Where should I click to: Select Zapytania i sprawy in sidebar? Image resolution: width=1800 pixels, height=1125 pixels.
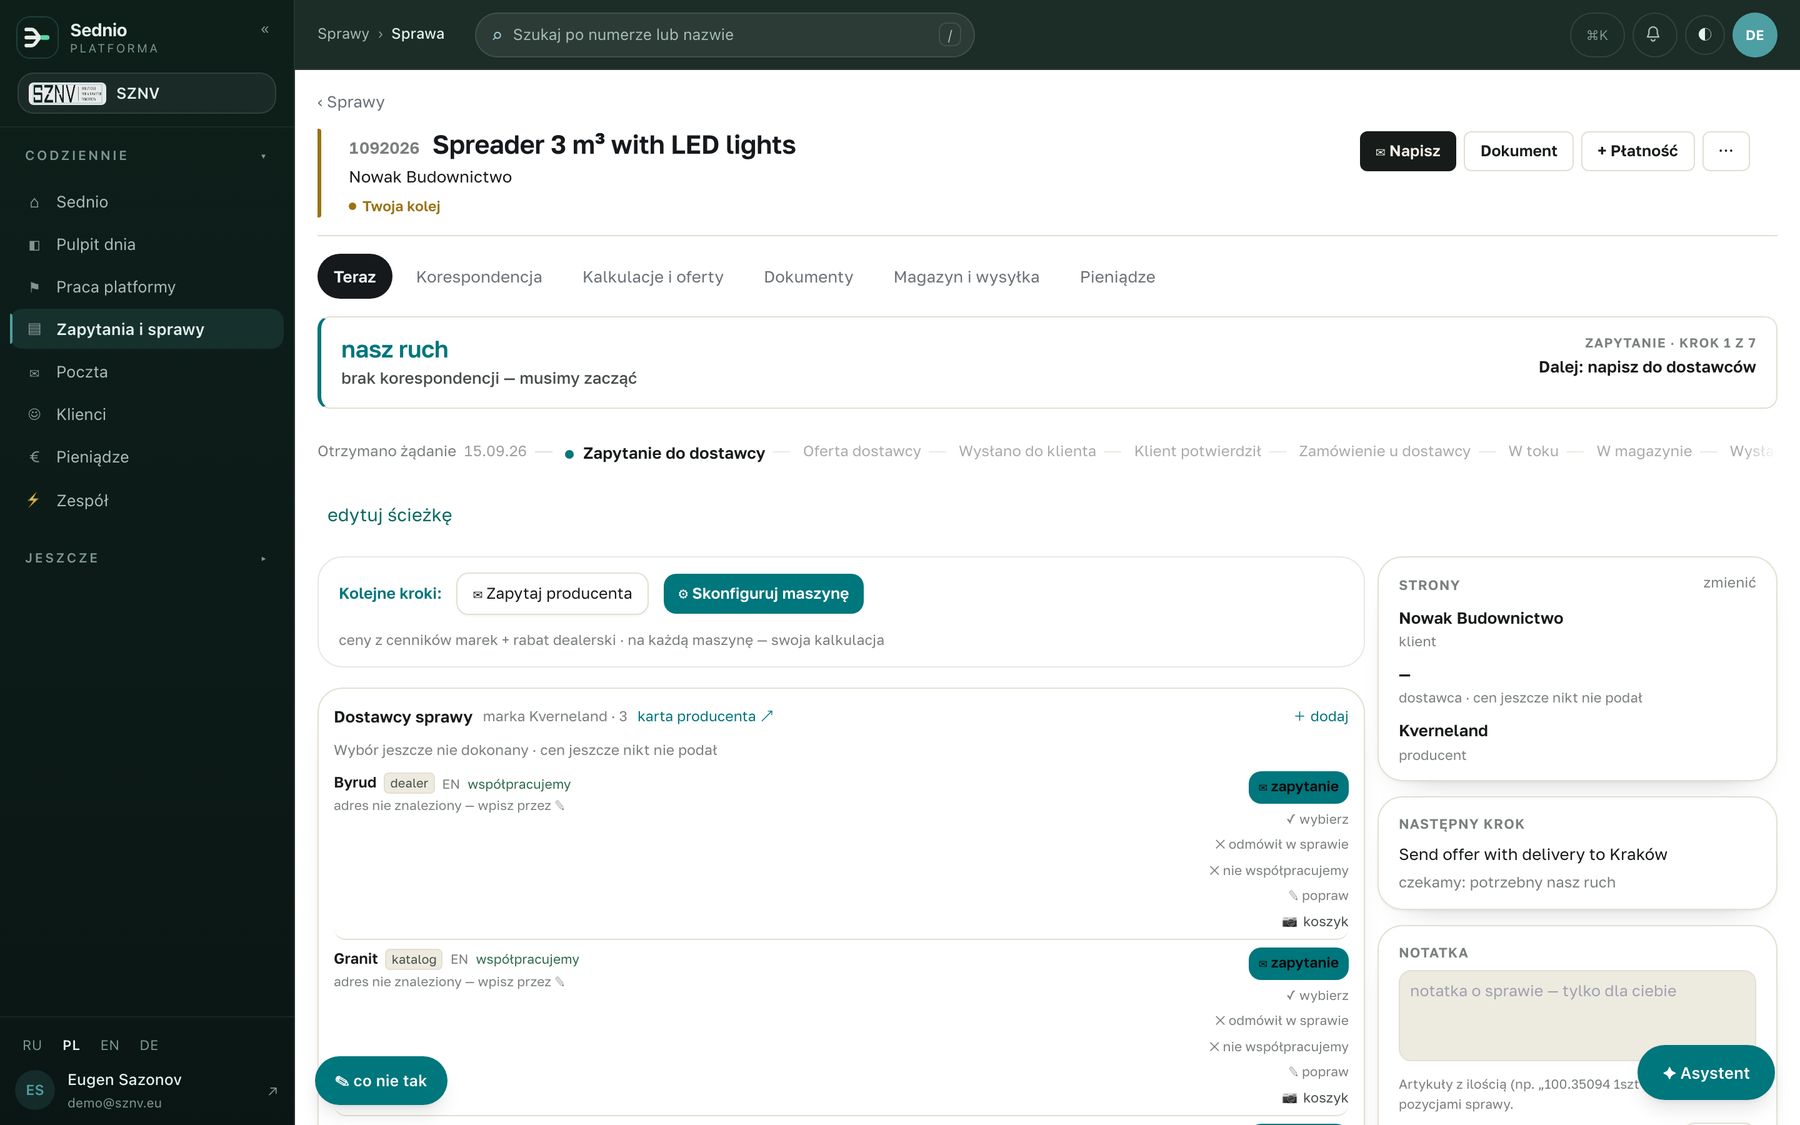click(146, 329)
